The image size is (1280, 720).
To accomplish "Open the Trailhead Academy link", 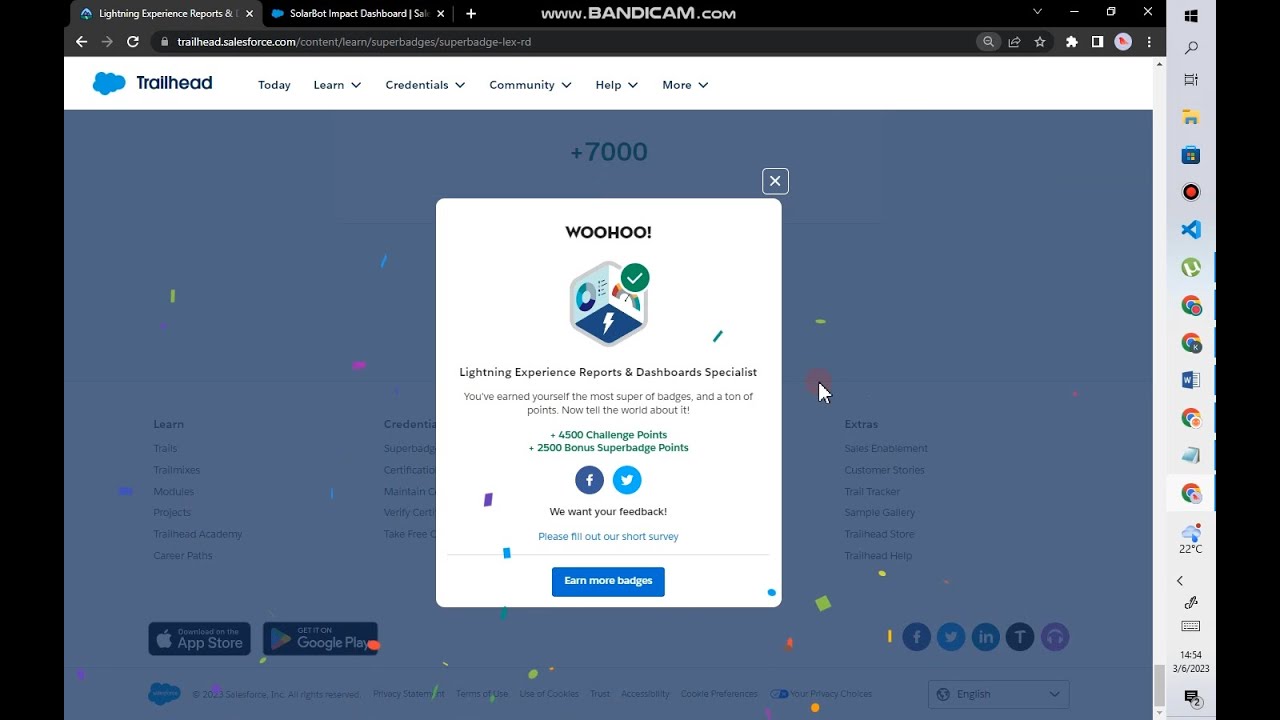I will pos(198,534).
